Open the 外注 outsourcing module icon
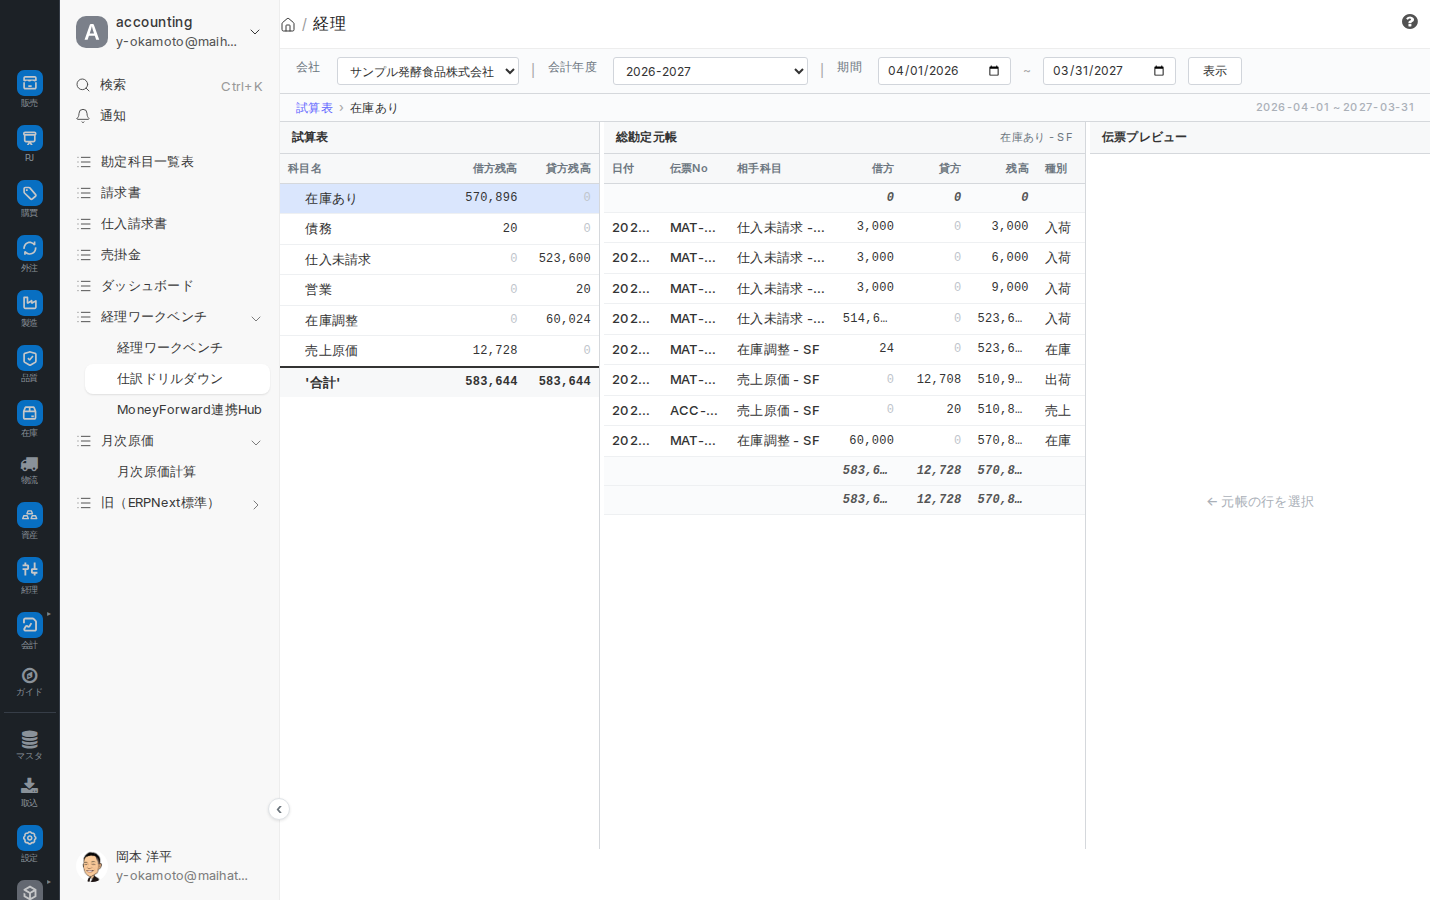 tap(30, 248)
